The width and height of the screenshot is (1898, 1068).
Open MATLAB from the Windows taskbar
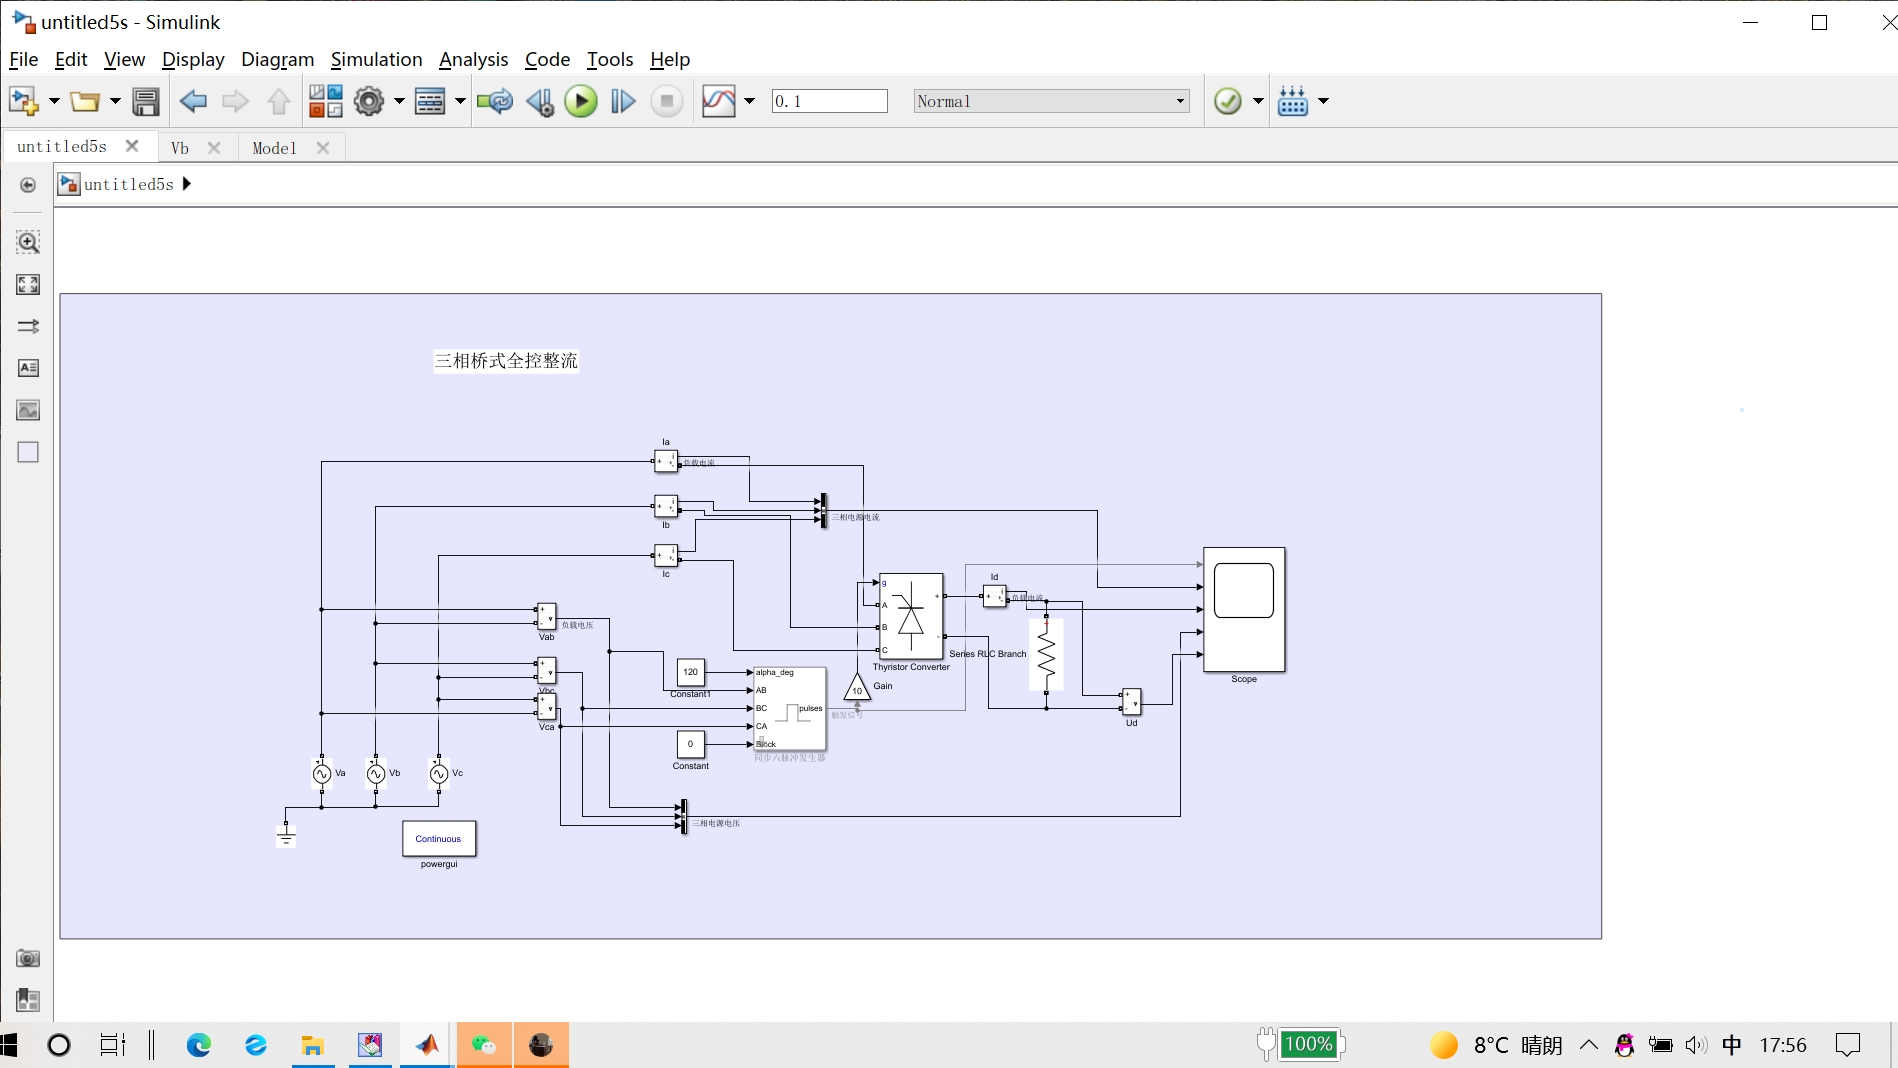(427, 1045)
